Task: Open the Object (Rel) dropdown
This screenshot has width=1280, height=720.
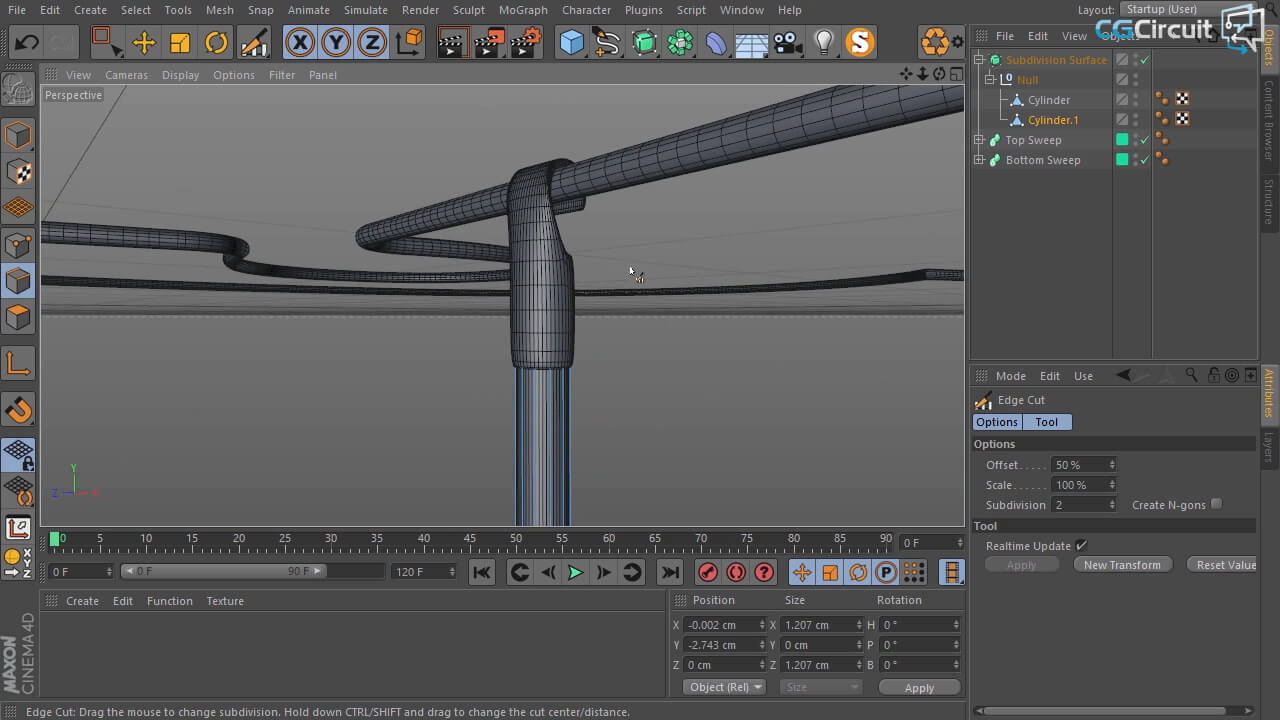Action: (725, 687)
